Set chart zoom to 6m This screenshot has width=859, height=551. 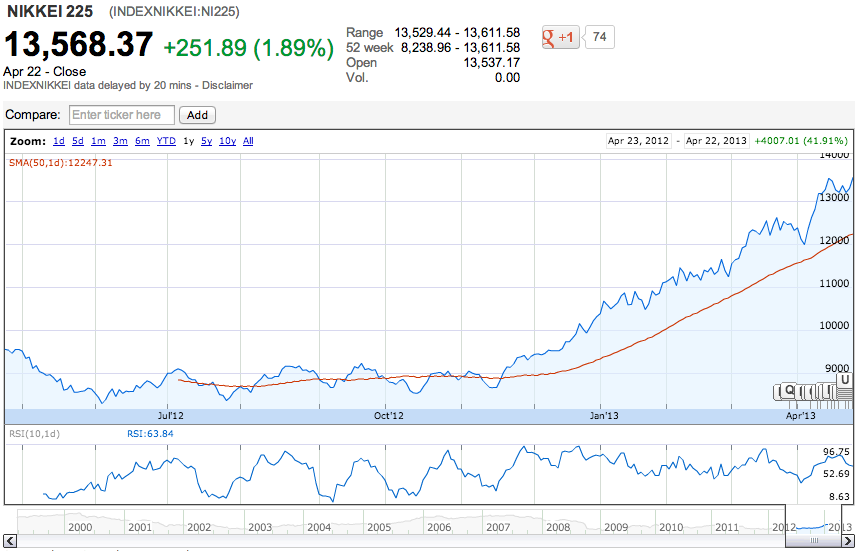point(142,141)
